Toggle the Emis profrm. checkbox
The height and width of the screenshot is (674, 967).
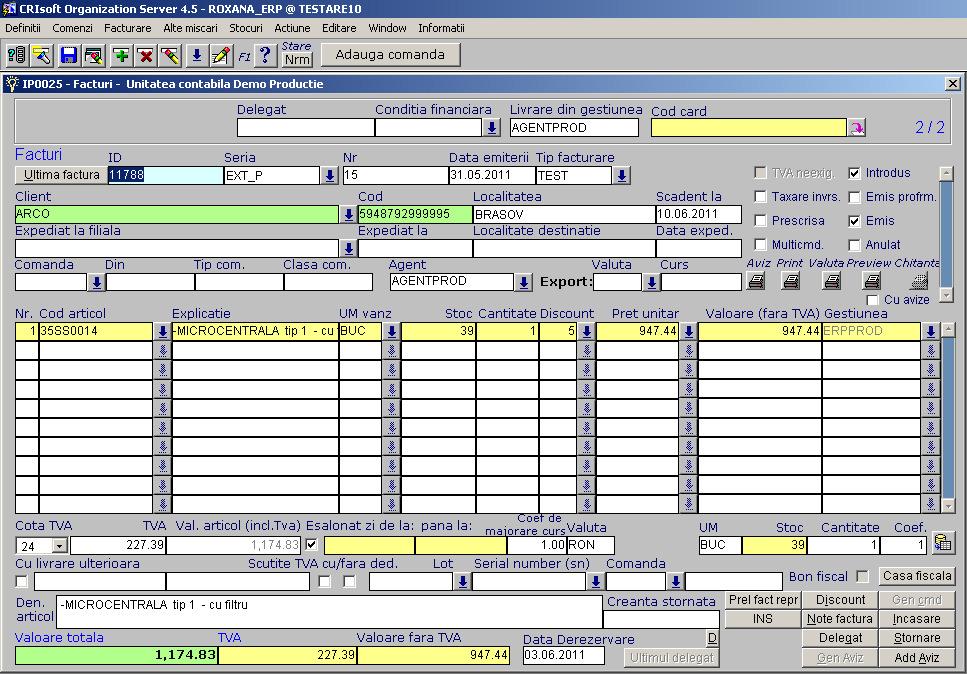(x=854, y=197)
